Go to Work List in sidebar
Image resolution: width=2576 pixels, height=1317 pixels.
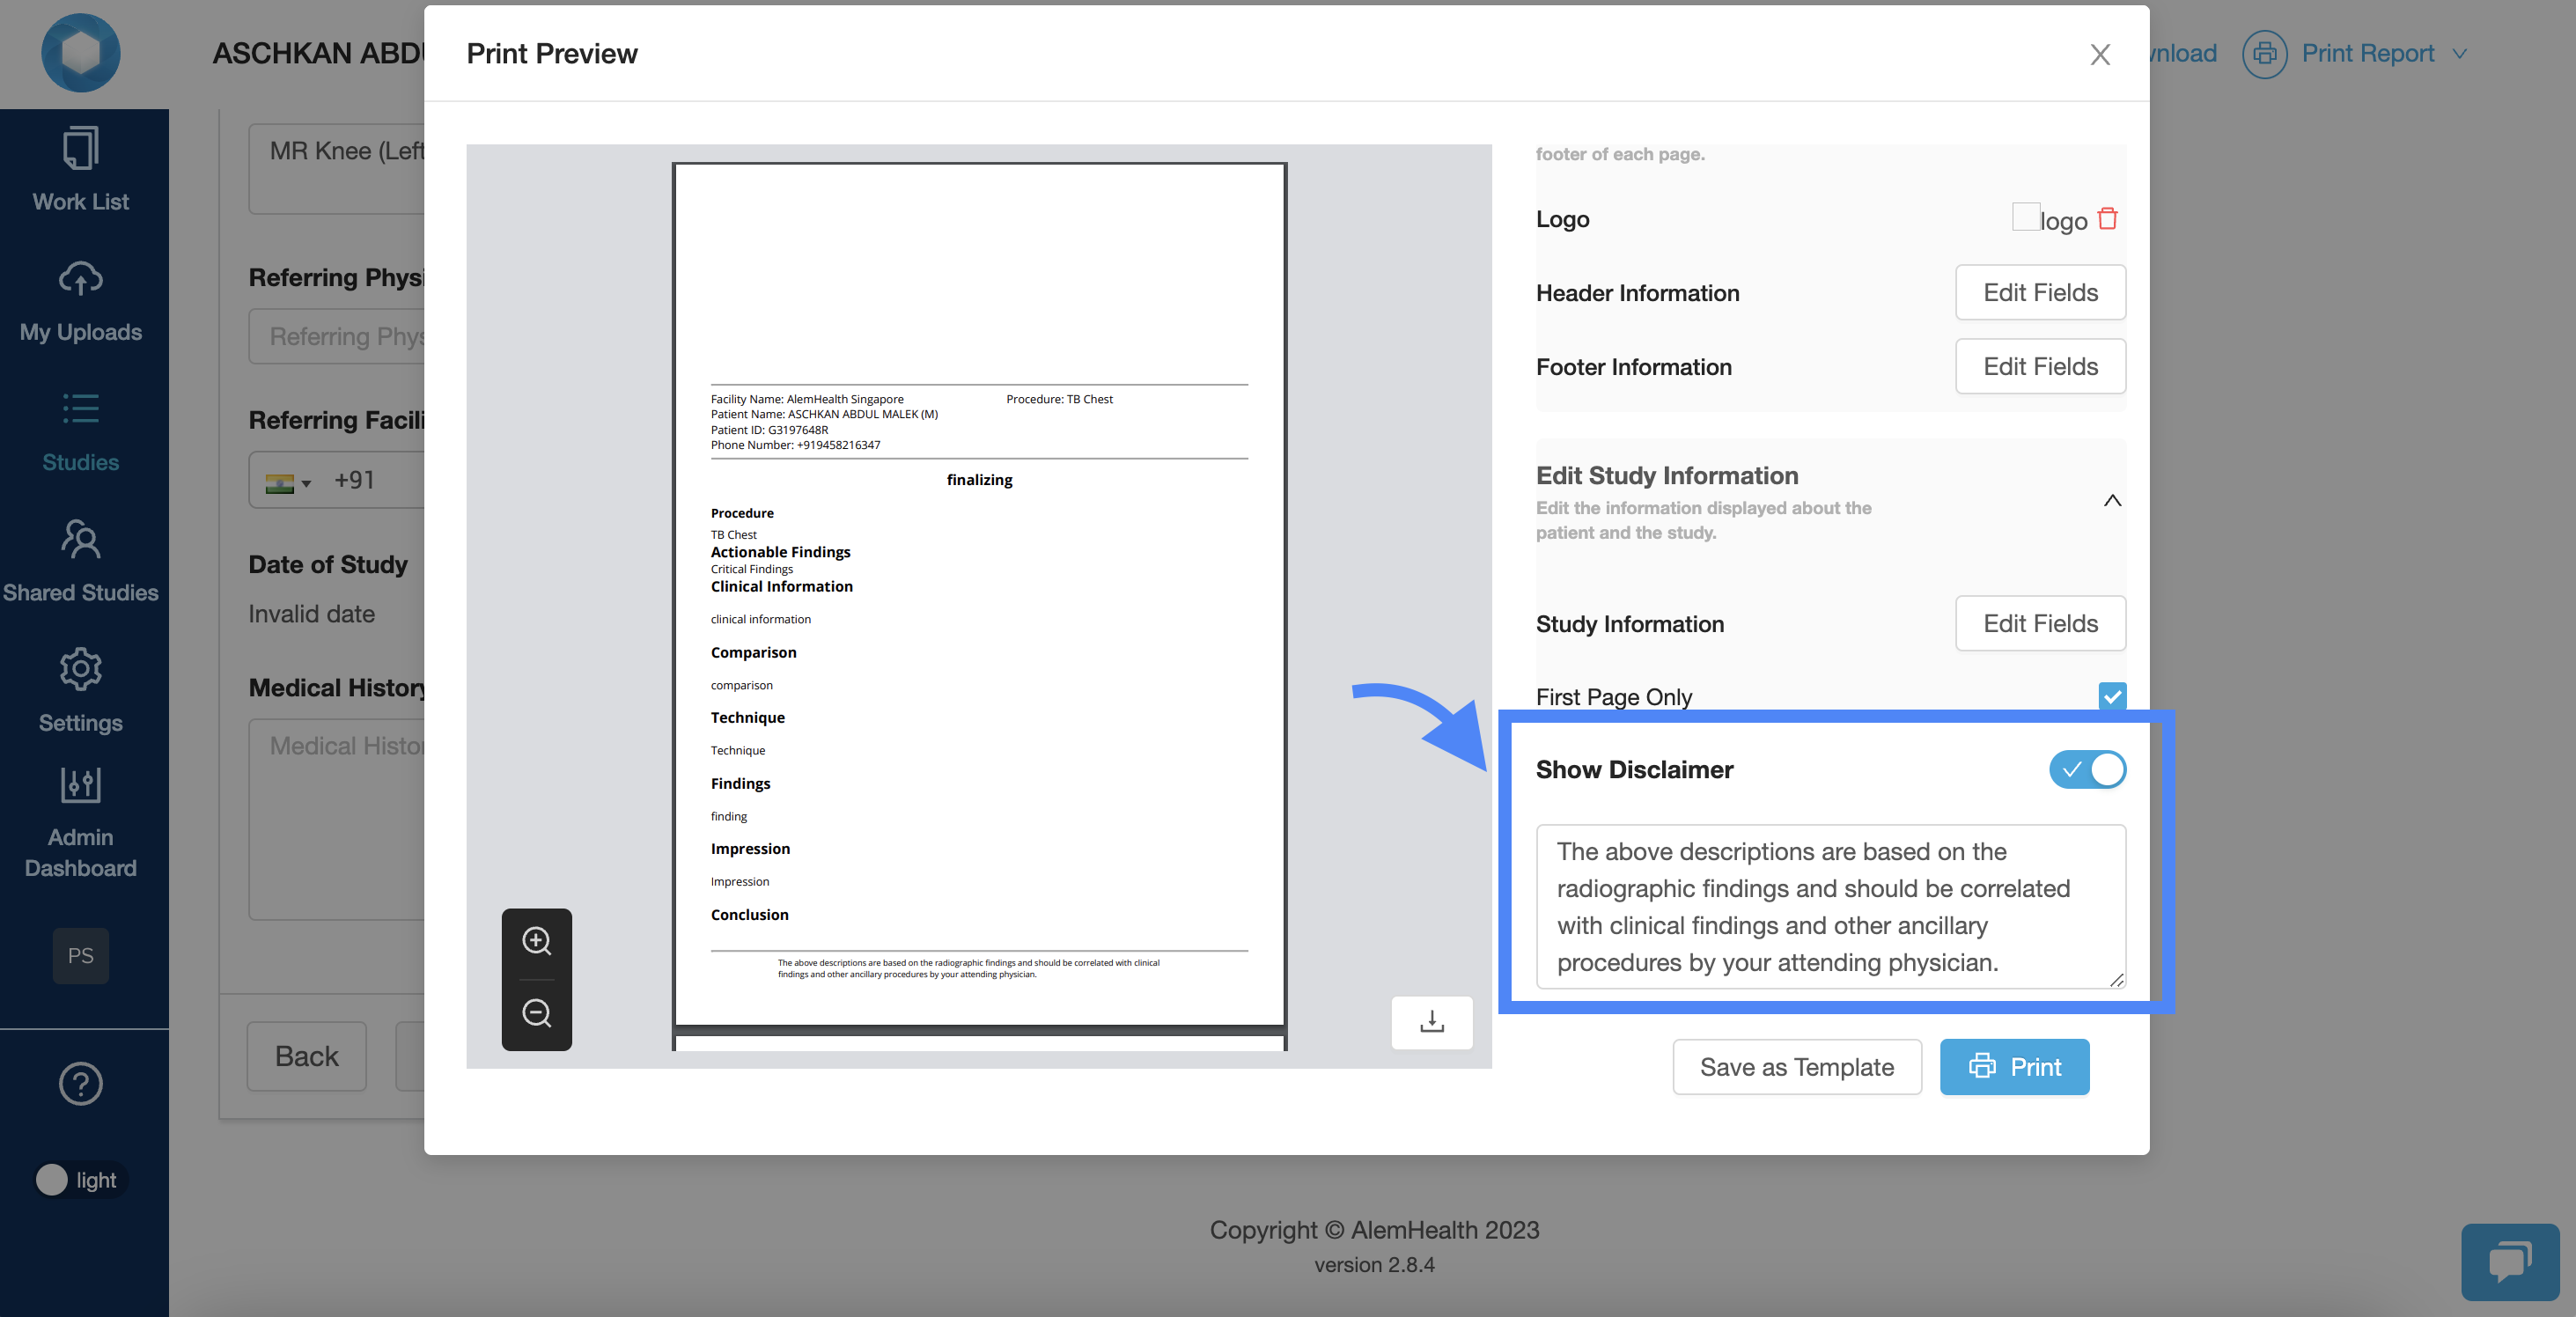[x=80, y=170]
